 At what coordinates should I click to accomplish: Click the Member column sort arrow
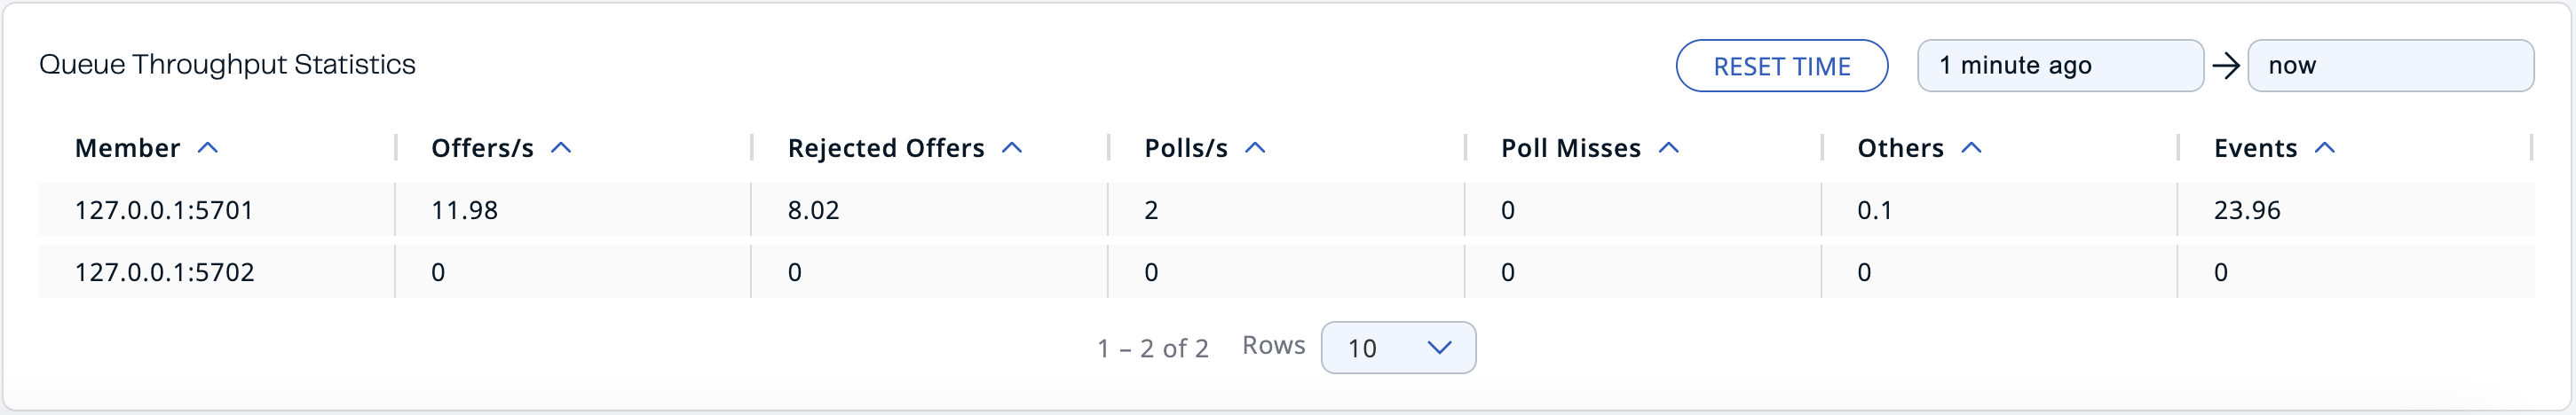[208, 148]
